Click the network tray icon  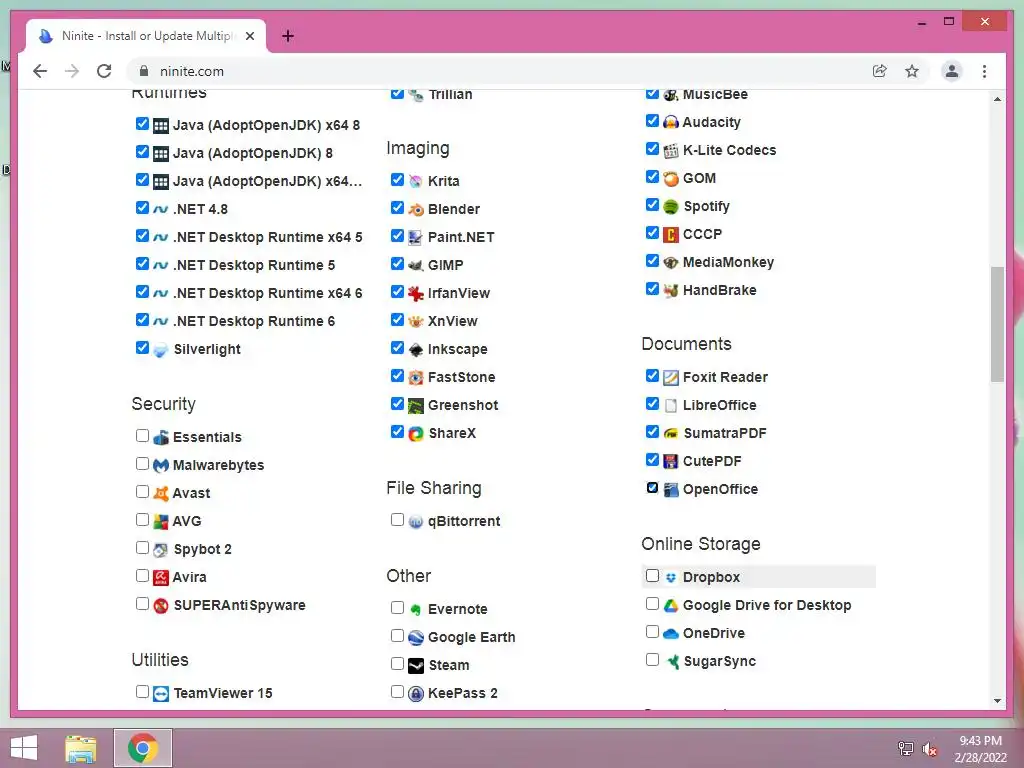[905, 749]
